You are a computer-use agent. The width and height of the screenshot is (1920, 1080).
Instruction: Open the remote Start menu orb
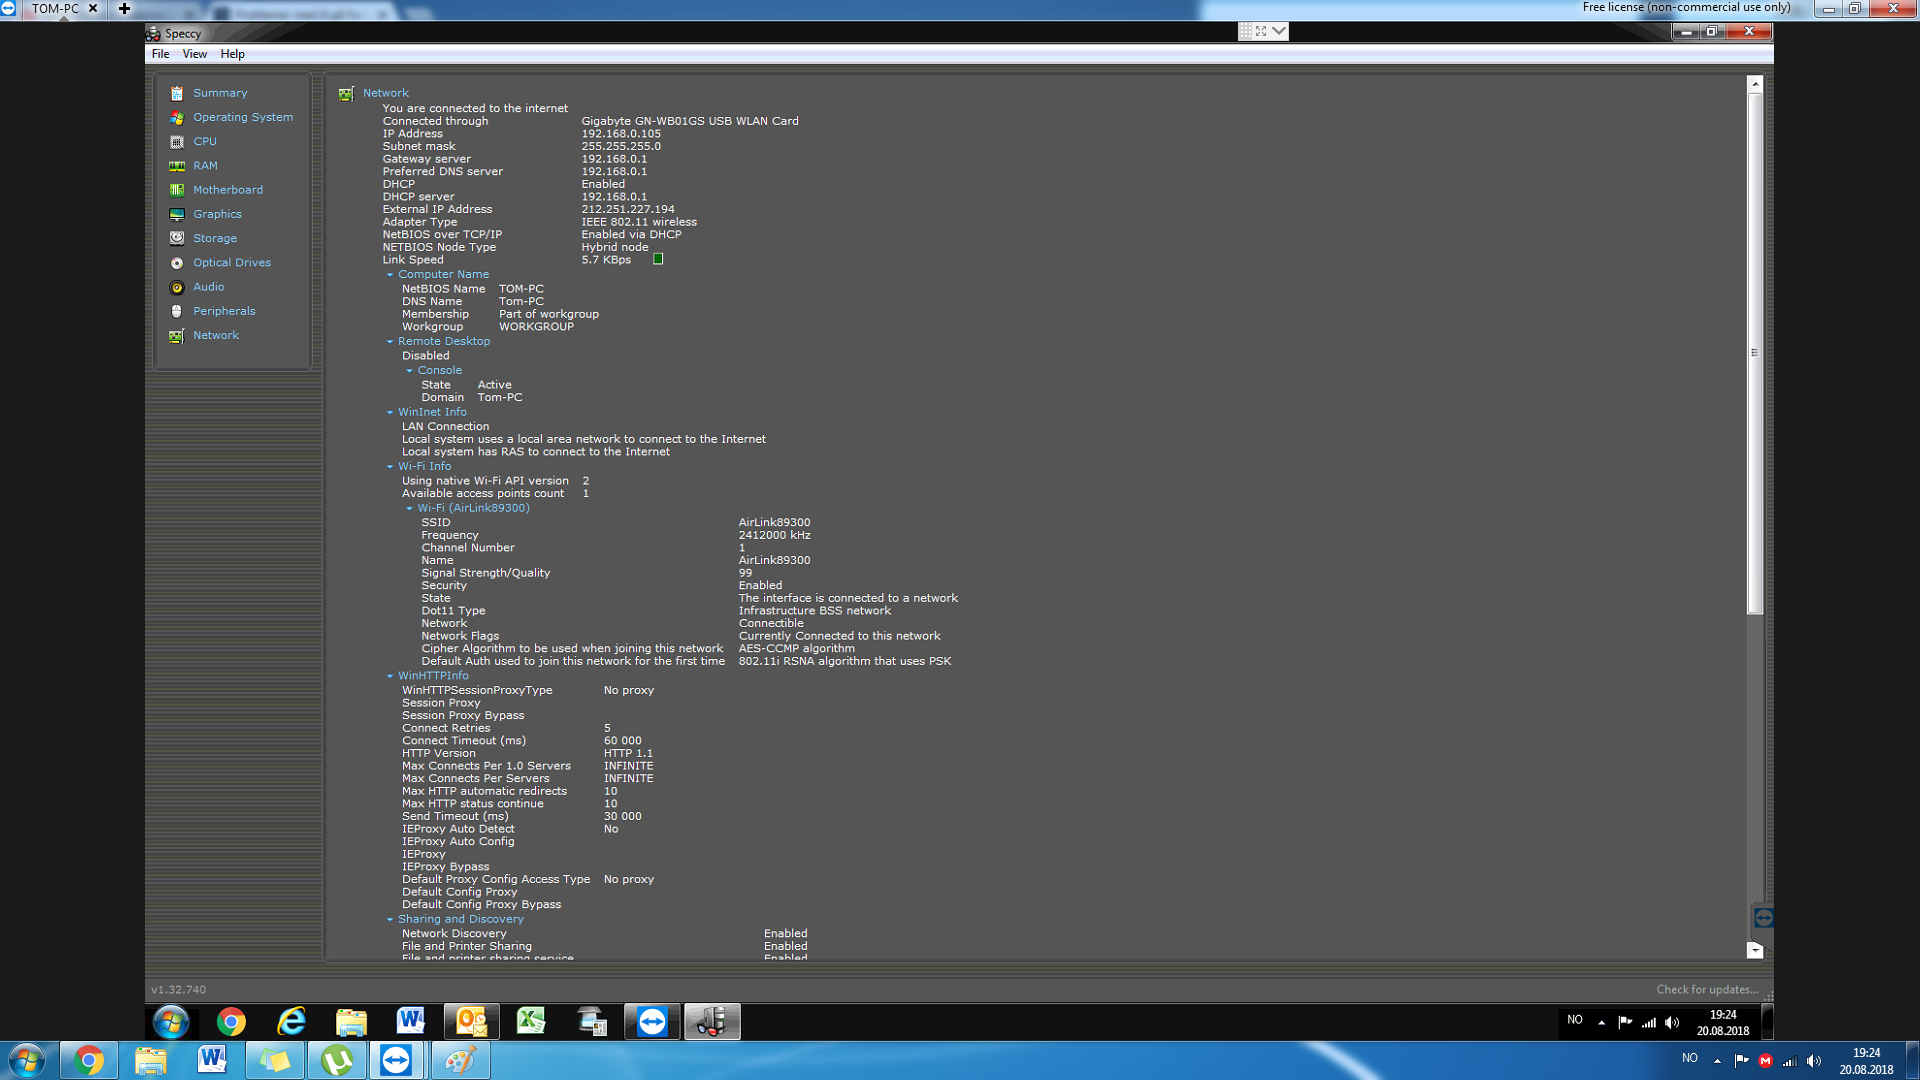click(x=171, y=1022)
